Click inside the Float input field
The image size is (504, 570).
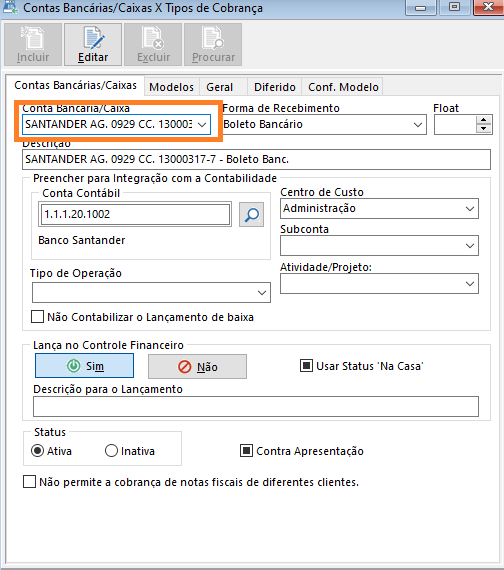click(455, 125)
